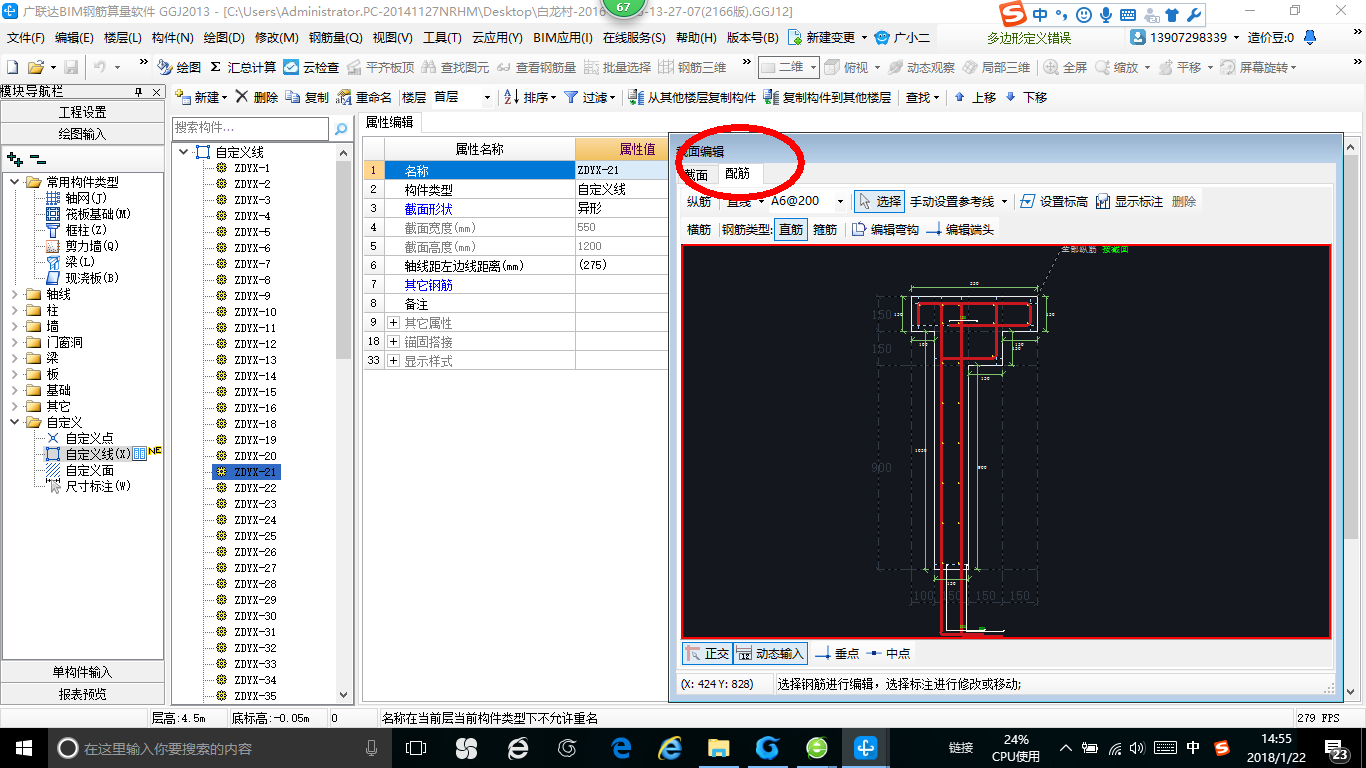Open 报表预览 navigation section
Viewport: 1366px width, 768px height.
click(82, 694)
